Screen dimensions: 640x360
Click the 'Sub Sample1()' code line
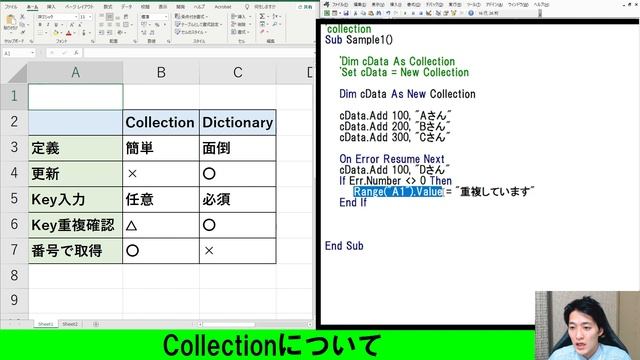click(x=359, y=40)
